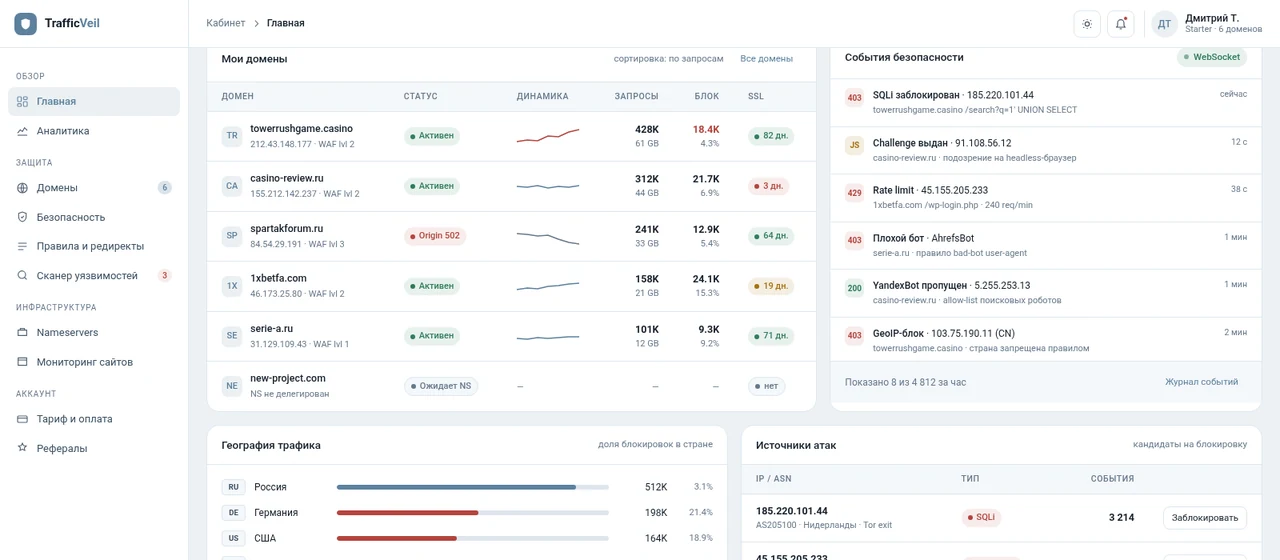Toggle the WebSocket live status pill
The width and height of the screenshot is (1280, 560).
pyautogui.click(x=1212, y=57)
